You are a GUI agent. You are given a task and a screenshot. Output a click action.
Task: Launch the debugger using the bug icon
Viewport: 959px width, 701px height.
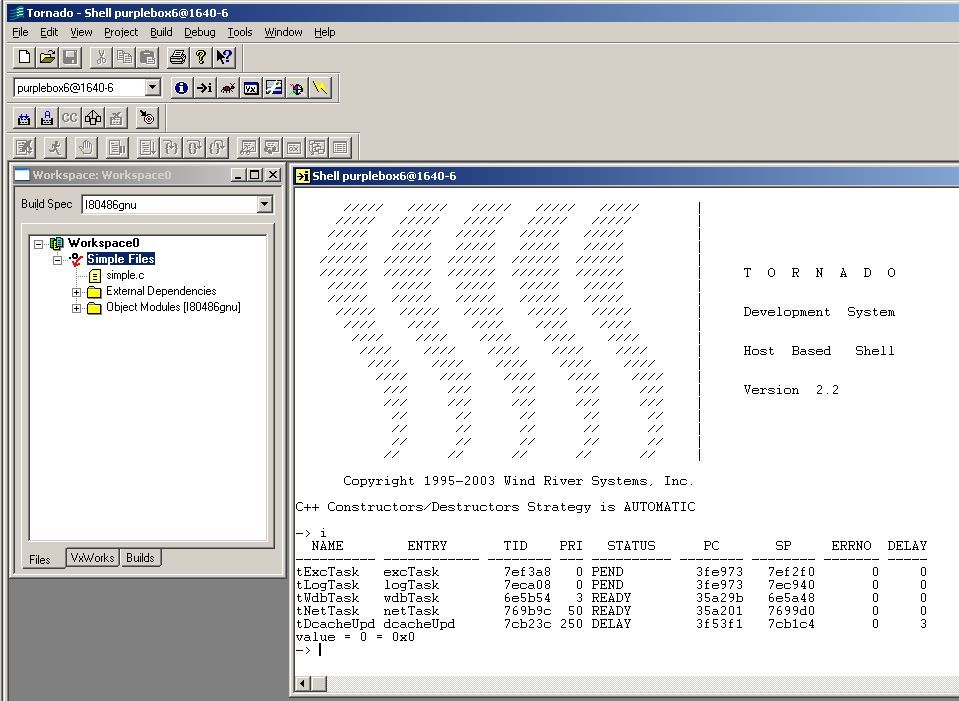click(x=228, y=88)
